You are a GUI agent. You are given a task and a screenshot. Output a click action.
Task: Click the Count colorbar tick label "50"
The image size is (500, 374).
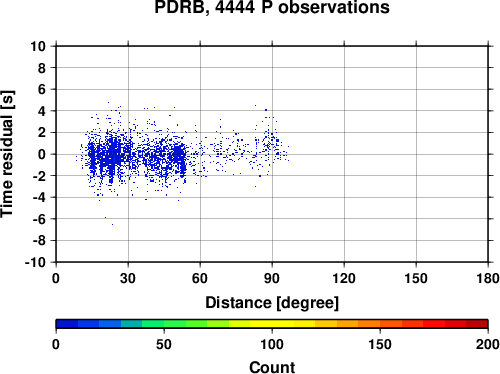(164, 344)
